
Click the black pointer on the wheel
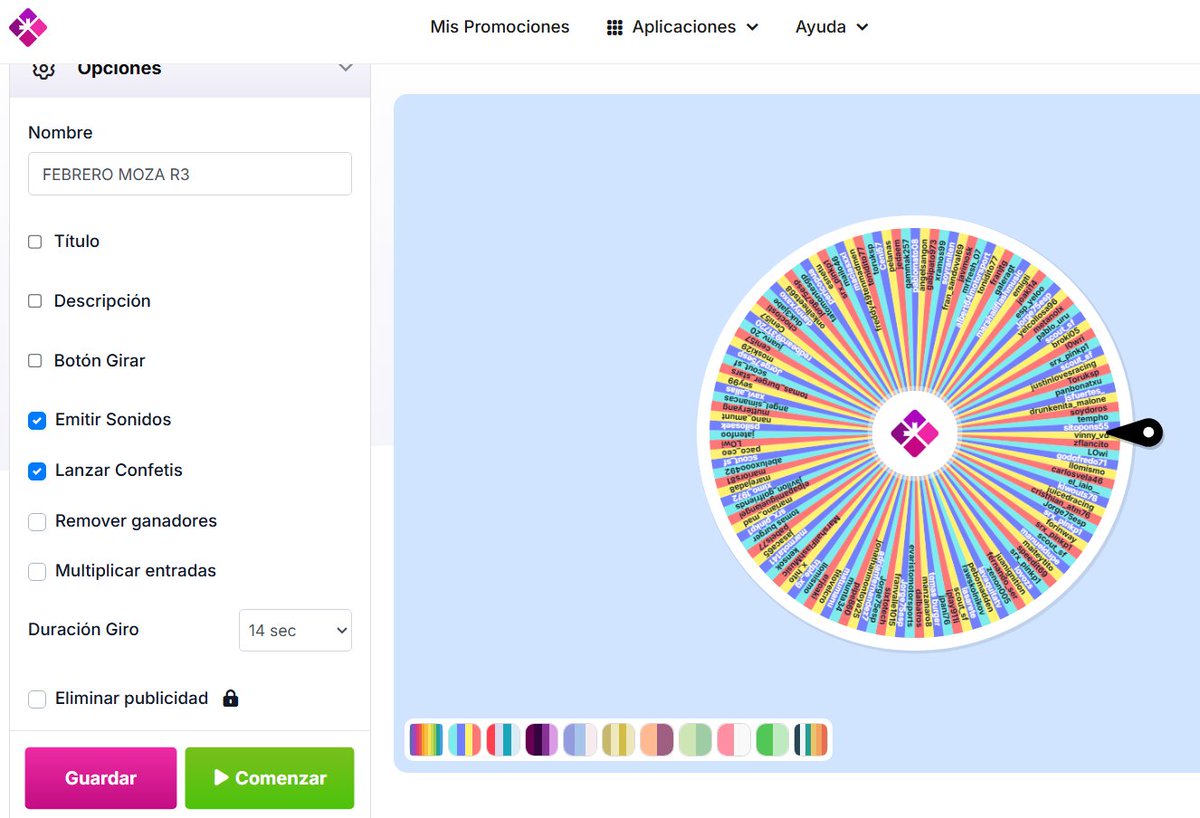[x=1135, y=433]
